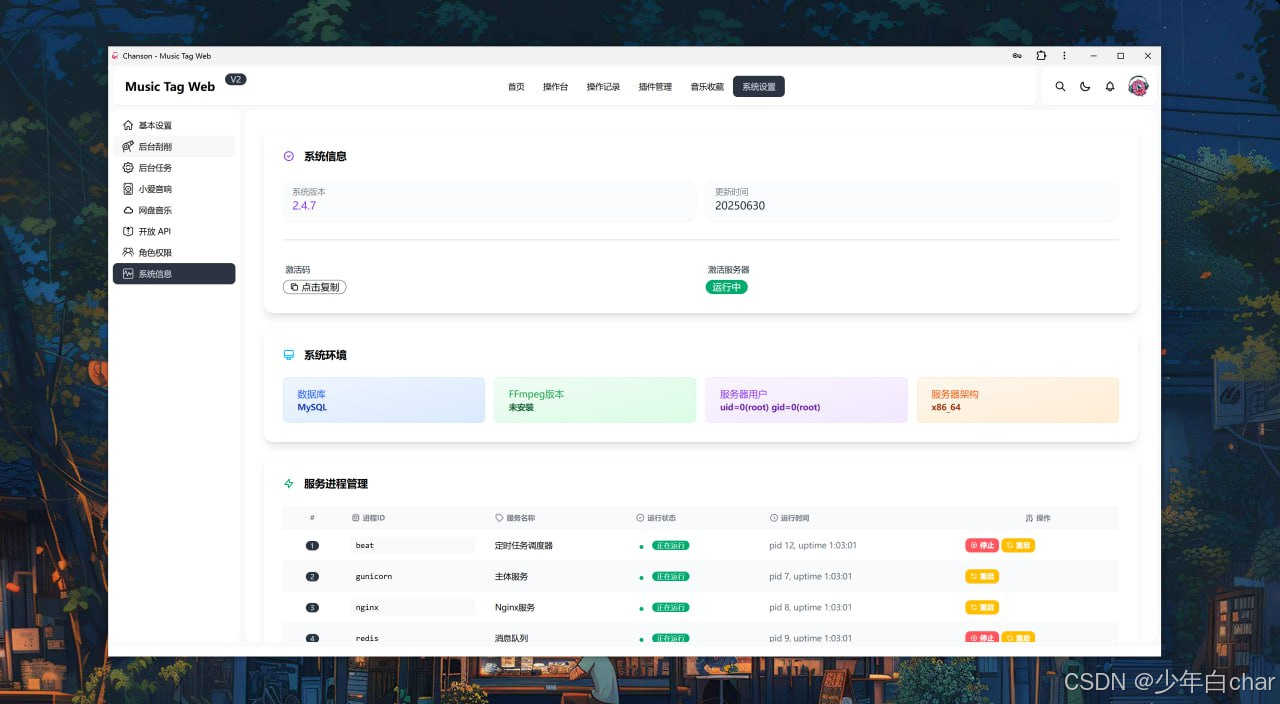1280x704 pixels.
Task: Click 点击复制 to copy activation code
Action: coord(315,287)
